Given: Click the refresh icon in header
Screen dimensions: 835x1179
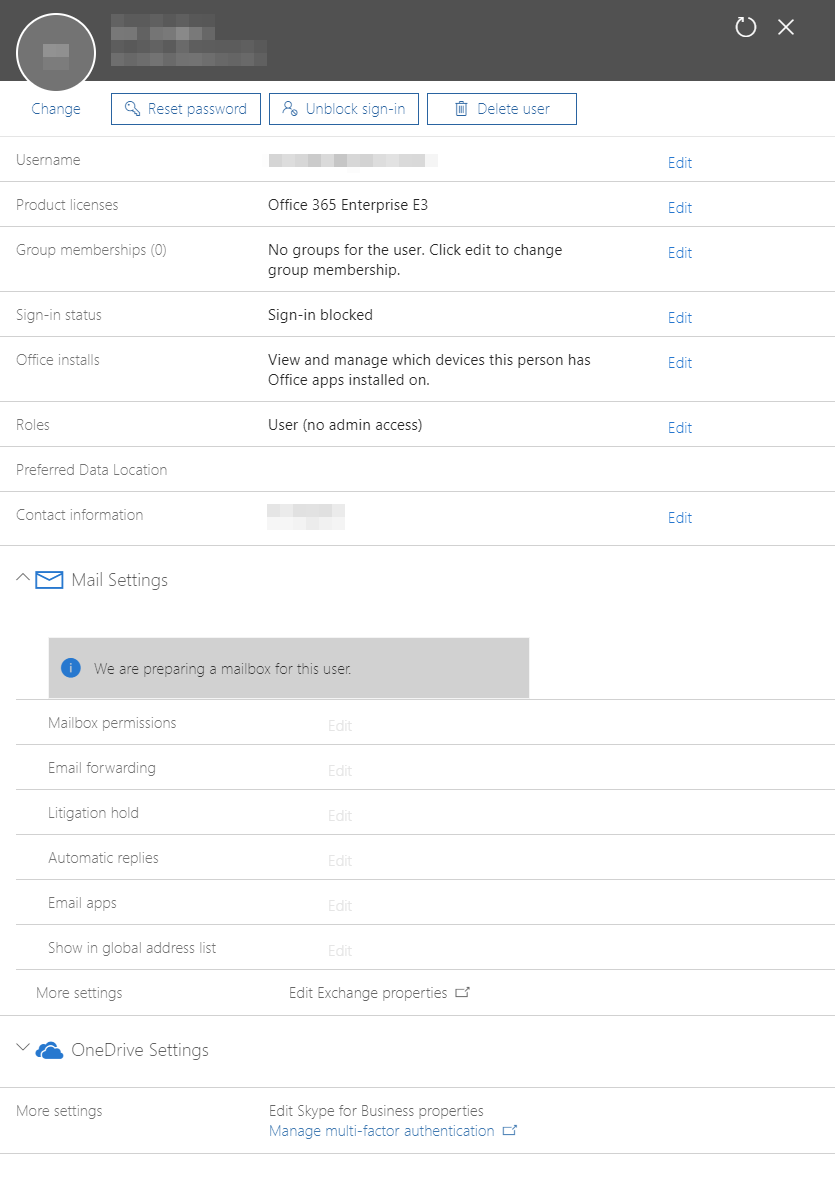Looking at the screenshot, I should click(x=746, y=27).
